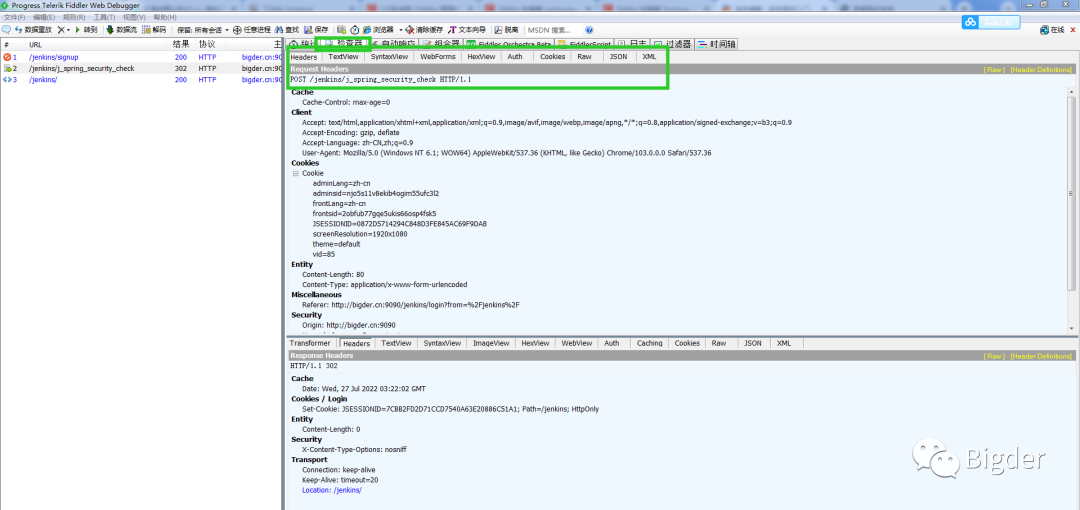Click the Location: /jenkins/ response link
This screenshot has width=1080, height=510.
(331, 490)
